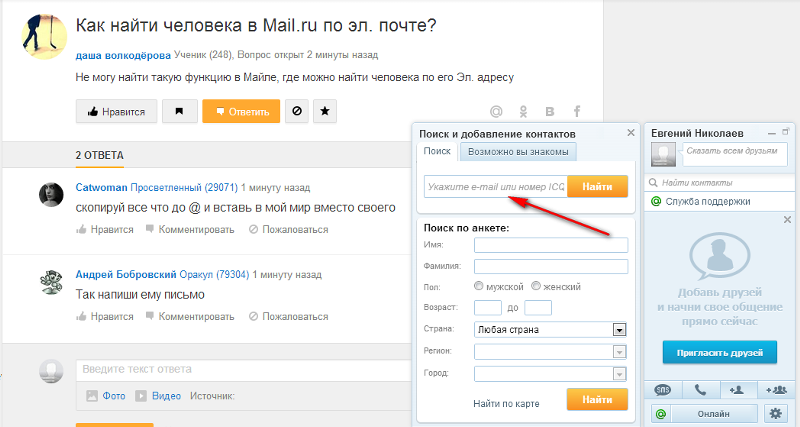800x427 pixels.
Task: Click the bookmark flag icon under the question
Action: pos(180,111)
